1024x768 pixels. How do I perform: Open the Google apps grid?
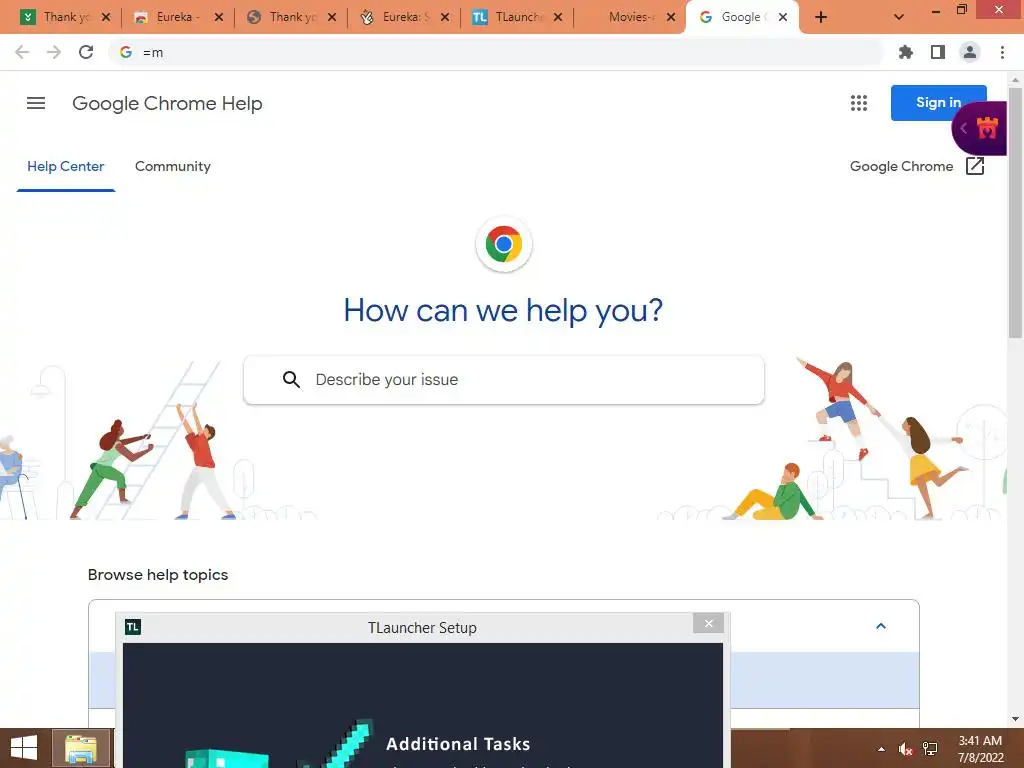(x=859, y=103)
